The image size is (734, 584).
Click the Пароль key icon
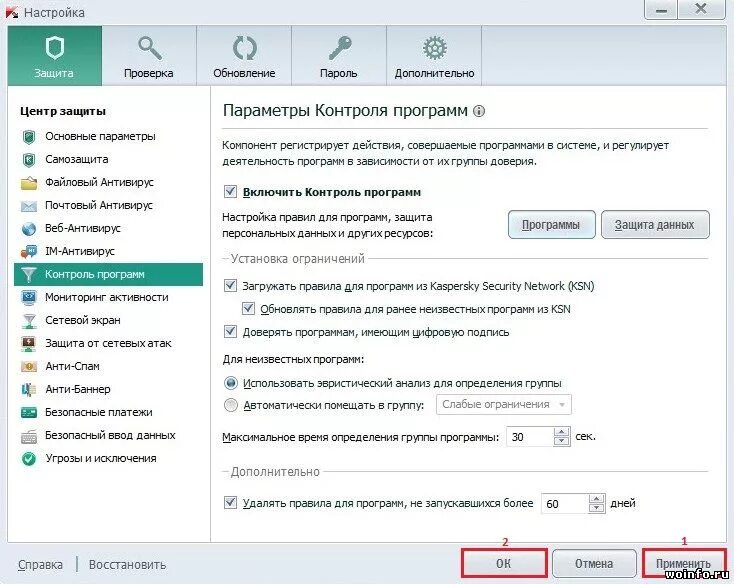[x=339, y=48]
